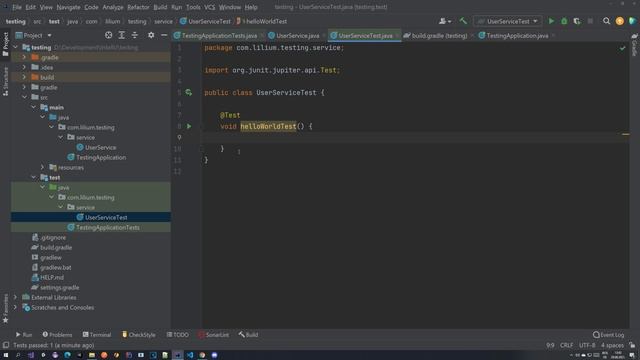The width and height of the screenshot is (640, 360).
Task: Click the IDE update notification icon
Action: (x=620, y=21)
